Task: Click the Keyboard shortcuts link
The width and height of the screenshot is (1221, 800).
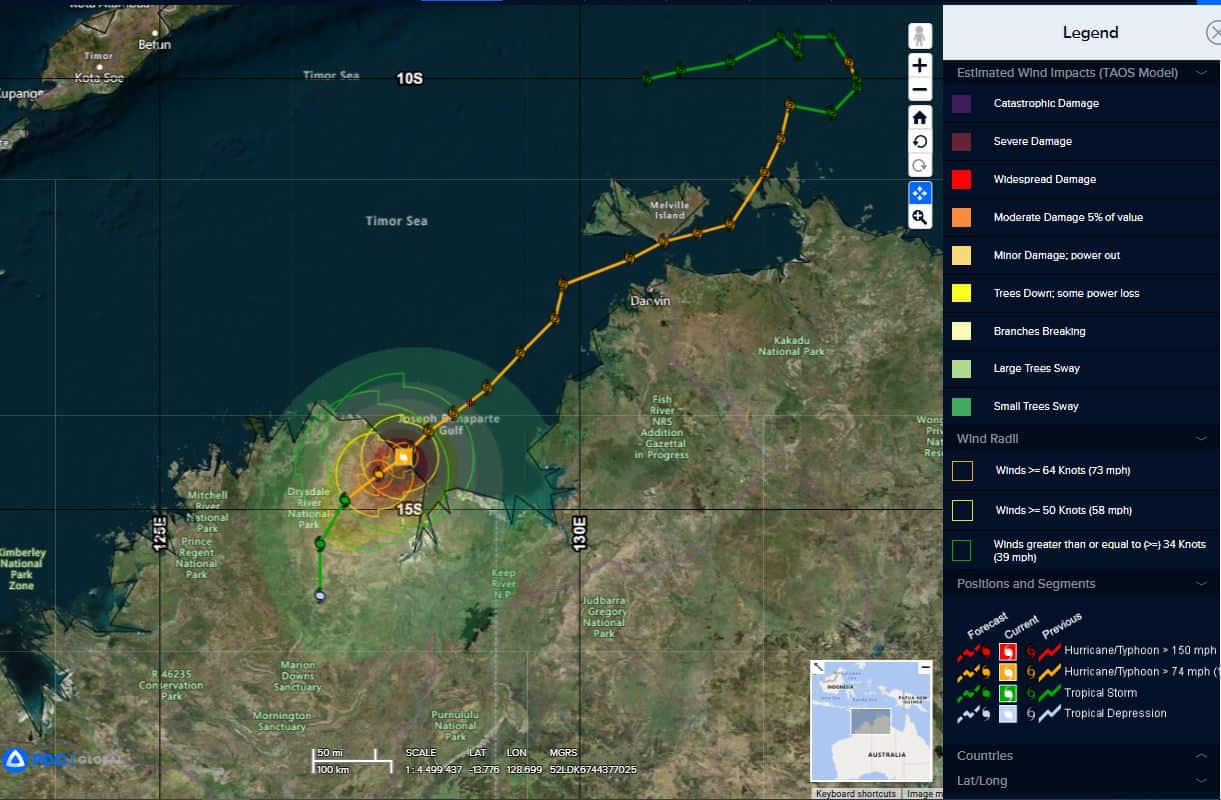Action: [x=855, y=794]
